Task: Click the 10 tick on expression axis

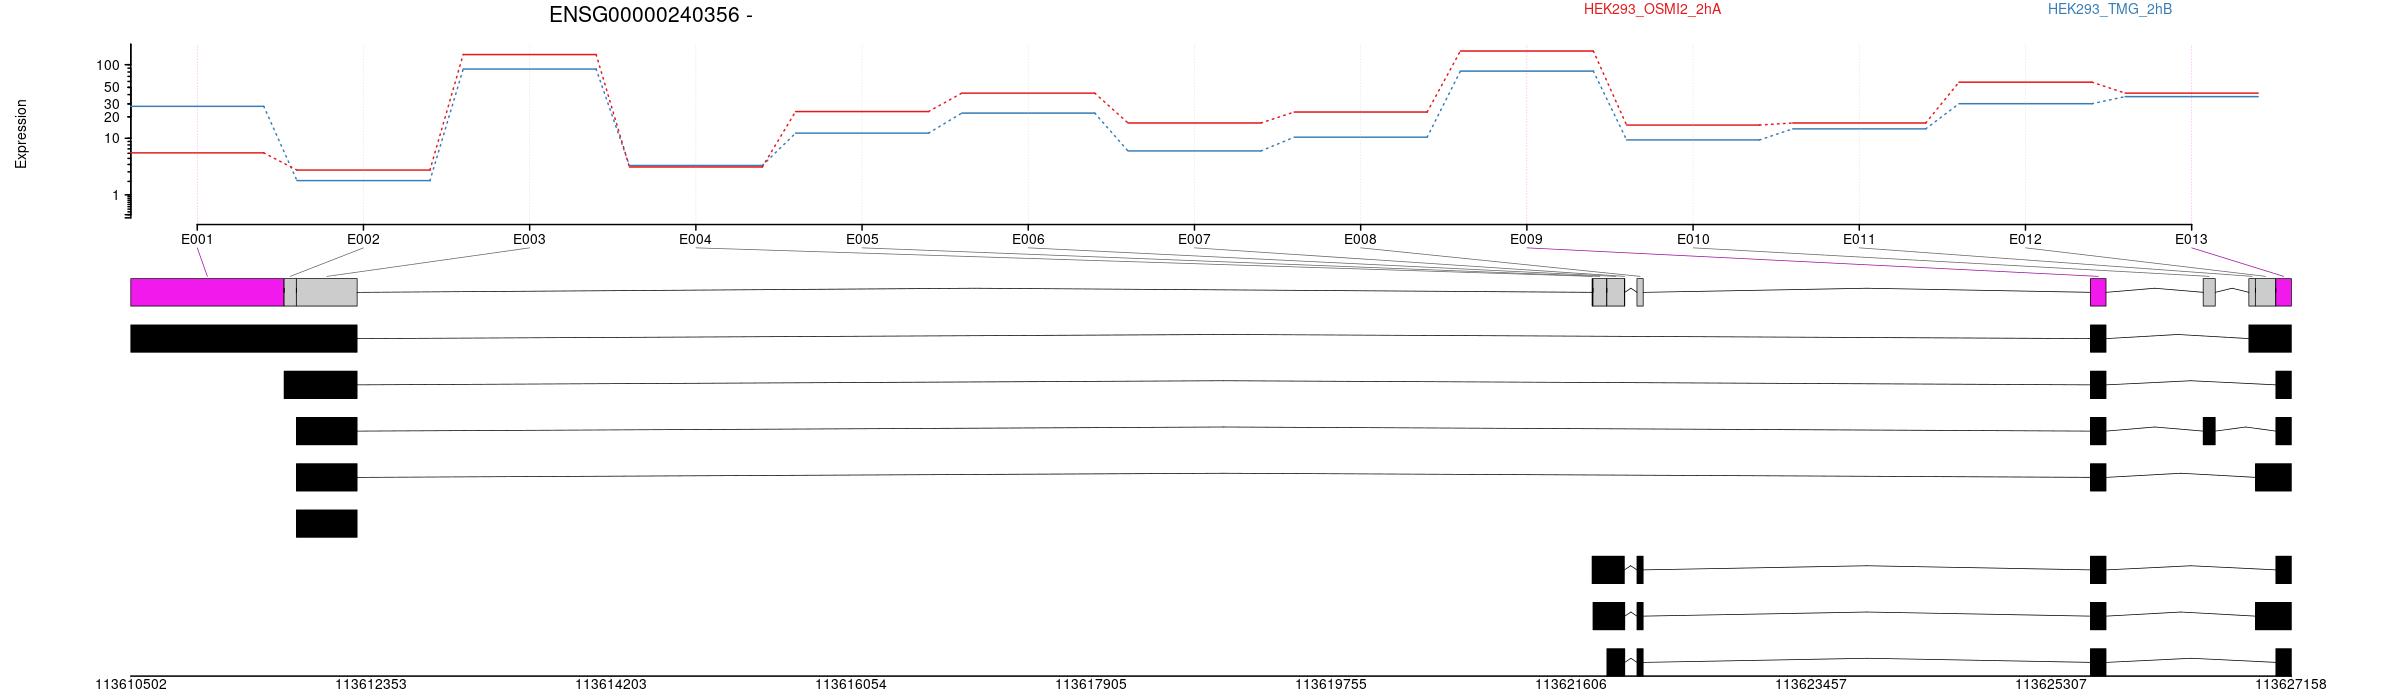Action: click(x=112, y=138)
